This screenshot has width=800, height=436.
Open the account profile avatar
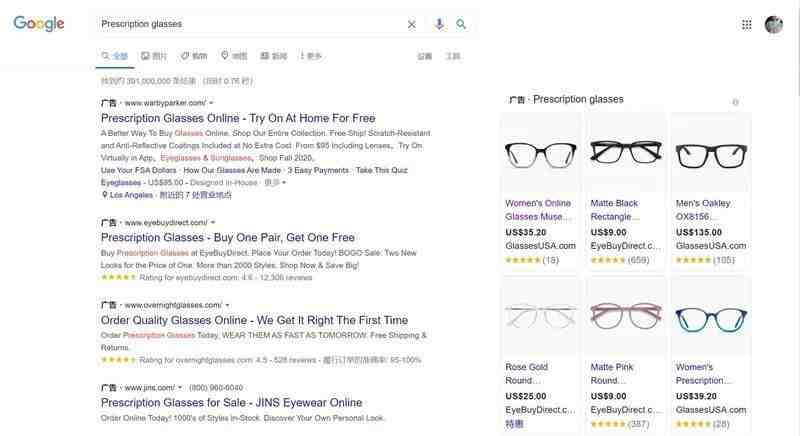coord(773,24)
